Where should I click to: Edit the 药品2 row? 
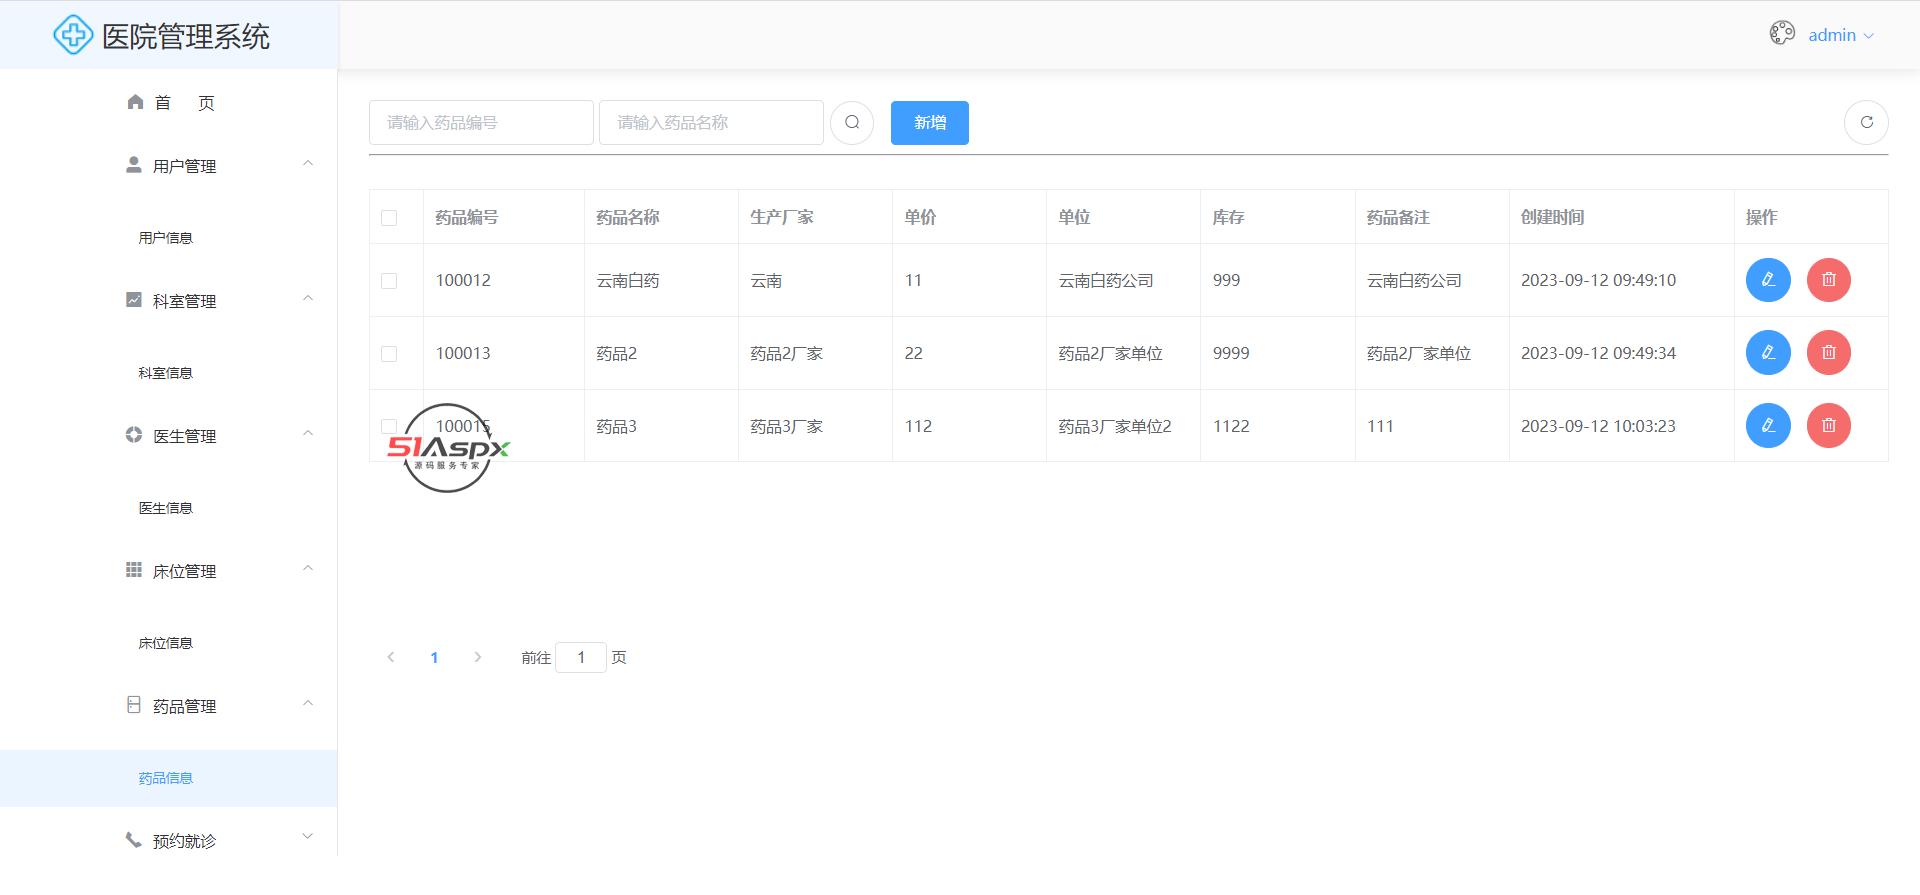pyautogui.click(x=1767, y=353)
